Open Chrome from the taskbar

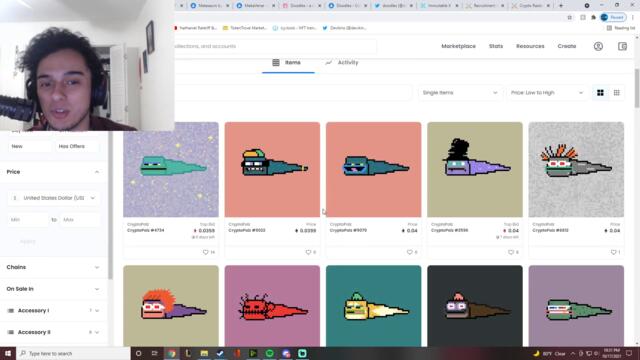pos(171,353)
